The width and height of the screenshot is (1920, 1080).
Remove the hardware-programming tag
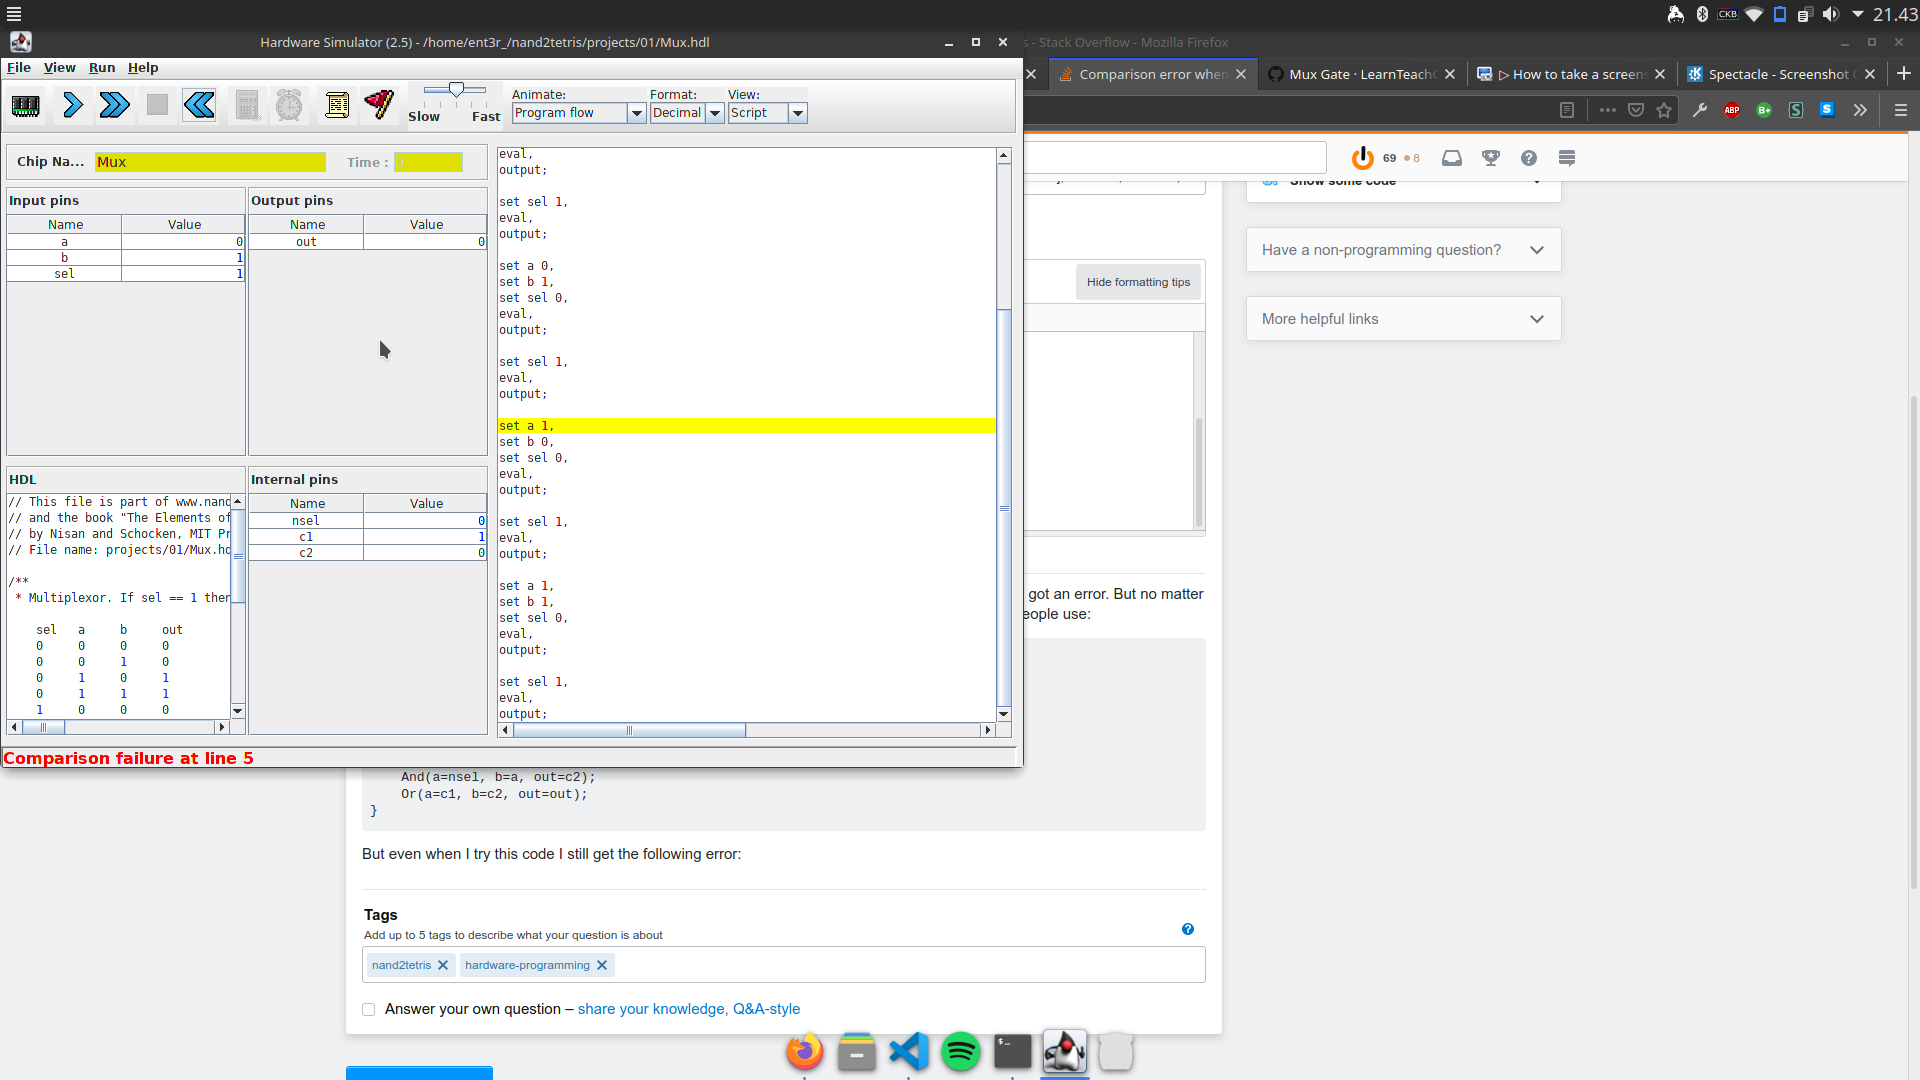tap(602, 965)
